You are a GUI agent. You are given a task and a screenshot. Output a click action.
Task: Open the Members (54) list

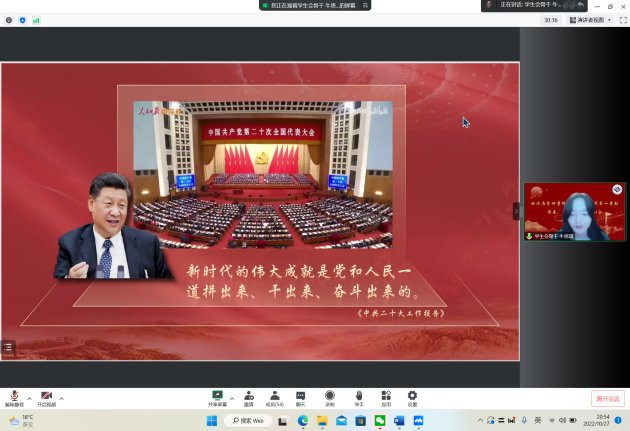click(x=274, y=396)
